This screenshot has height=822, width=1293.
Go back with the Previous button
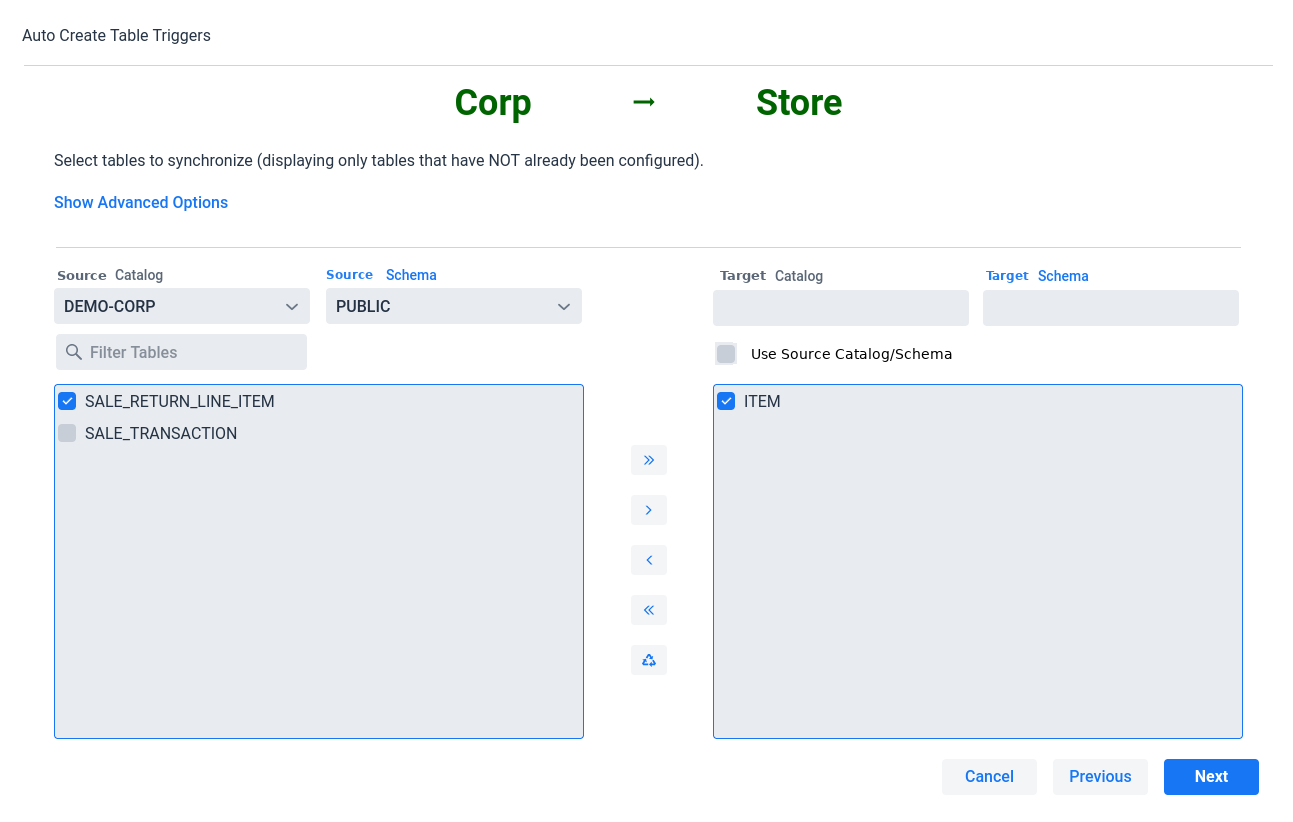point(1099,777)
